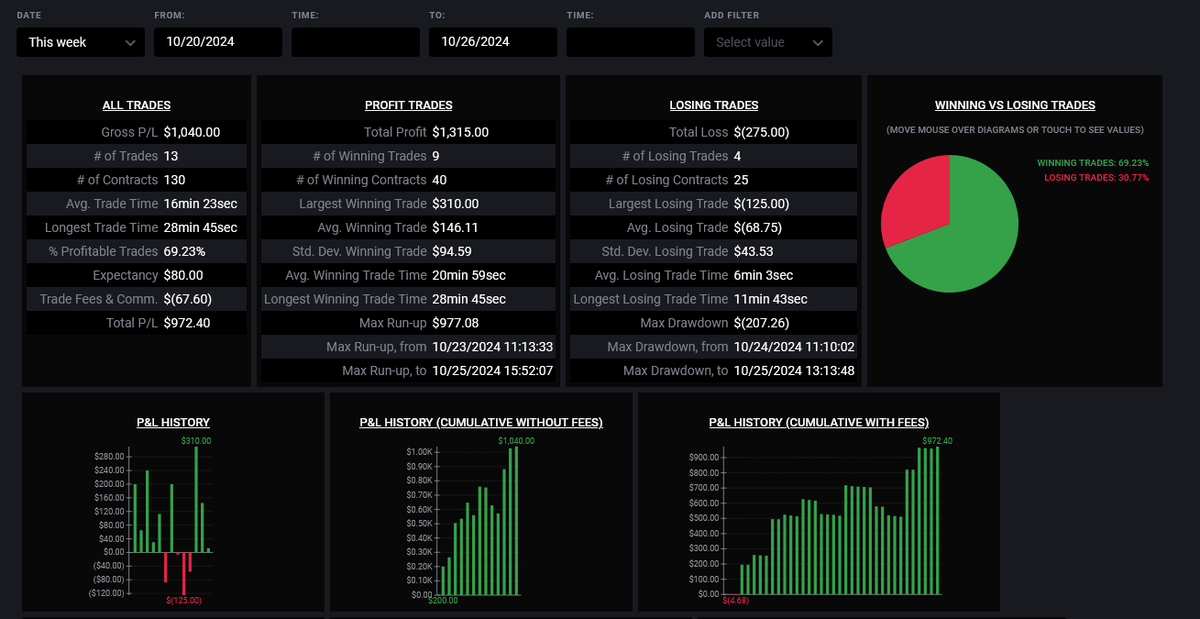Screen dimensions: 1200x619
Task: Click P&L History (Cumulative Without Fees) title
Action: click(481, 423)
